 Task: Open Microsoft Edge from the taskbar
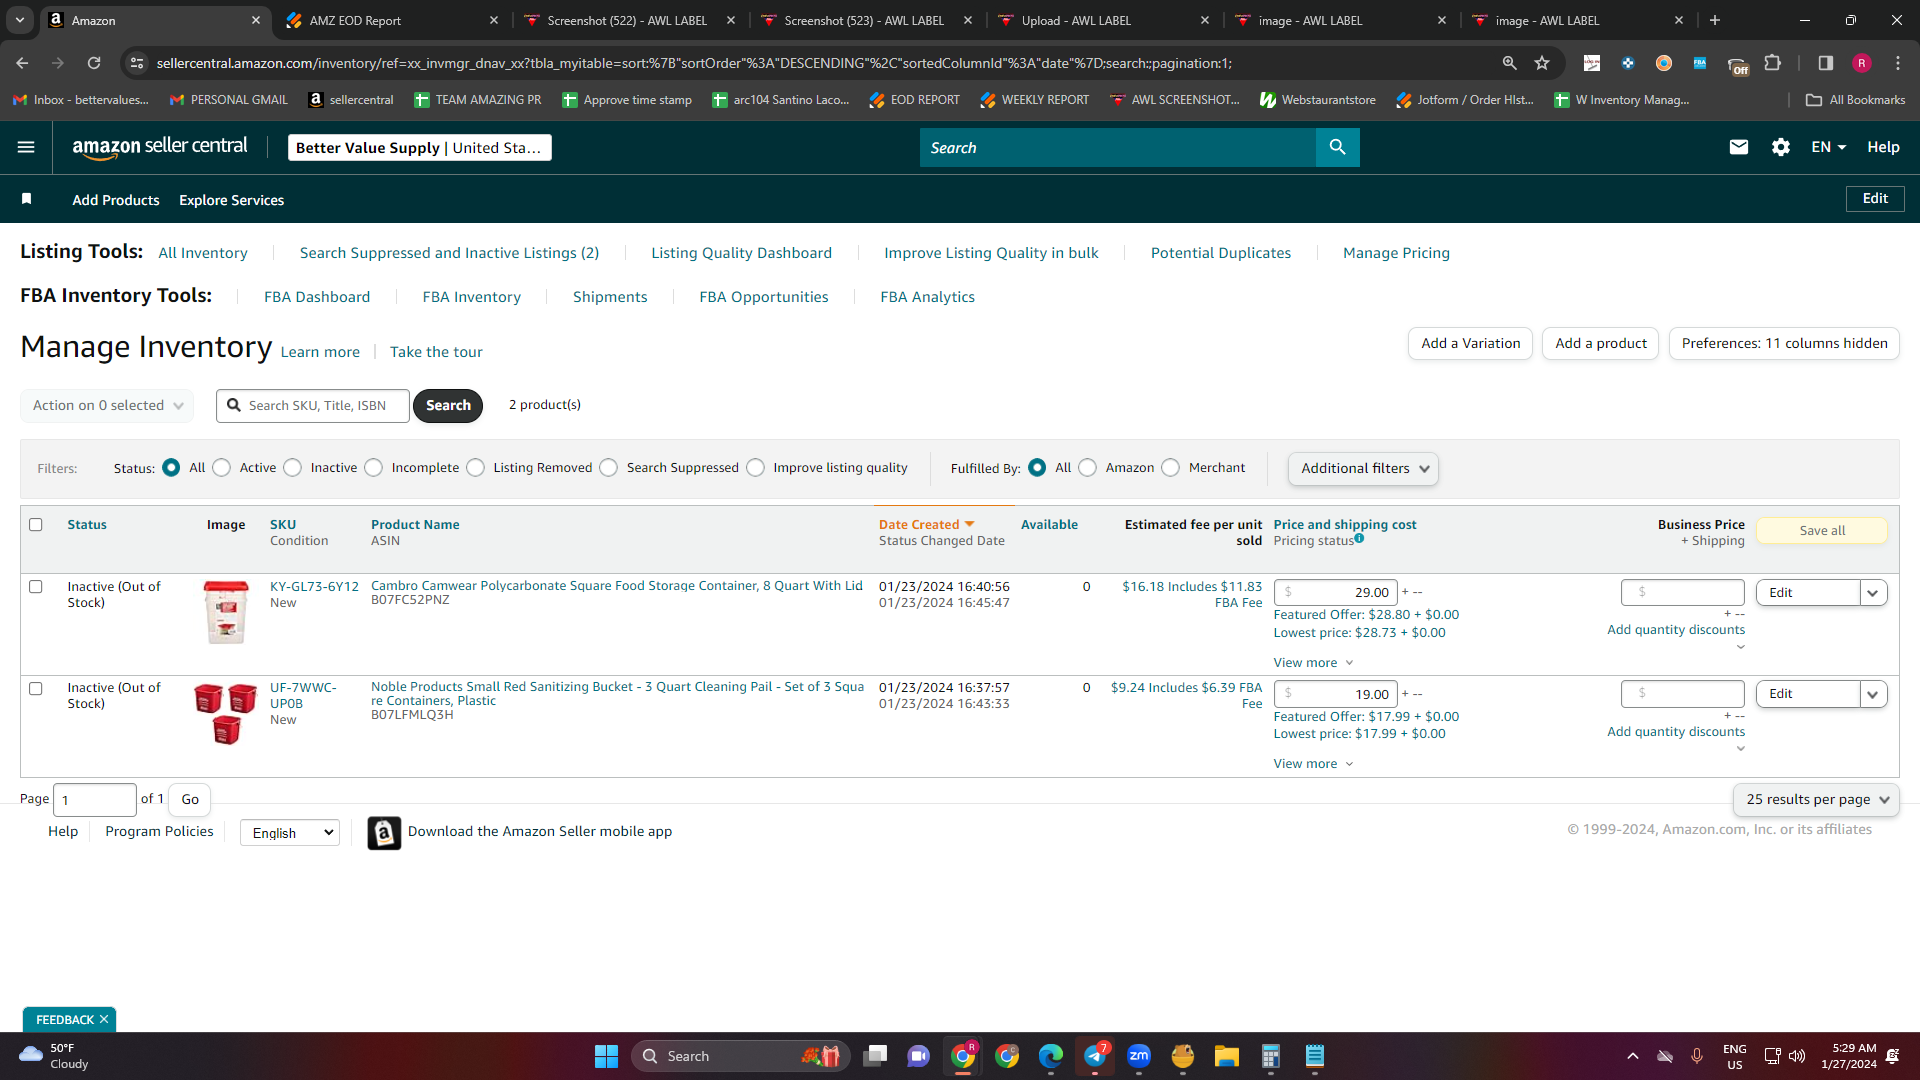pos(1051,1056)
